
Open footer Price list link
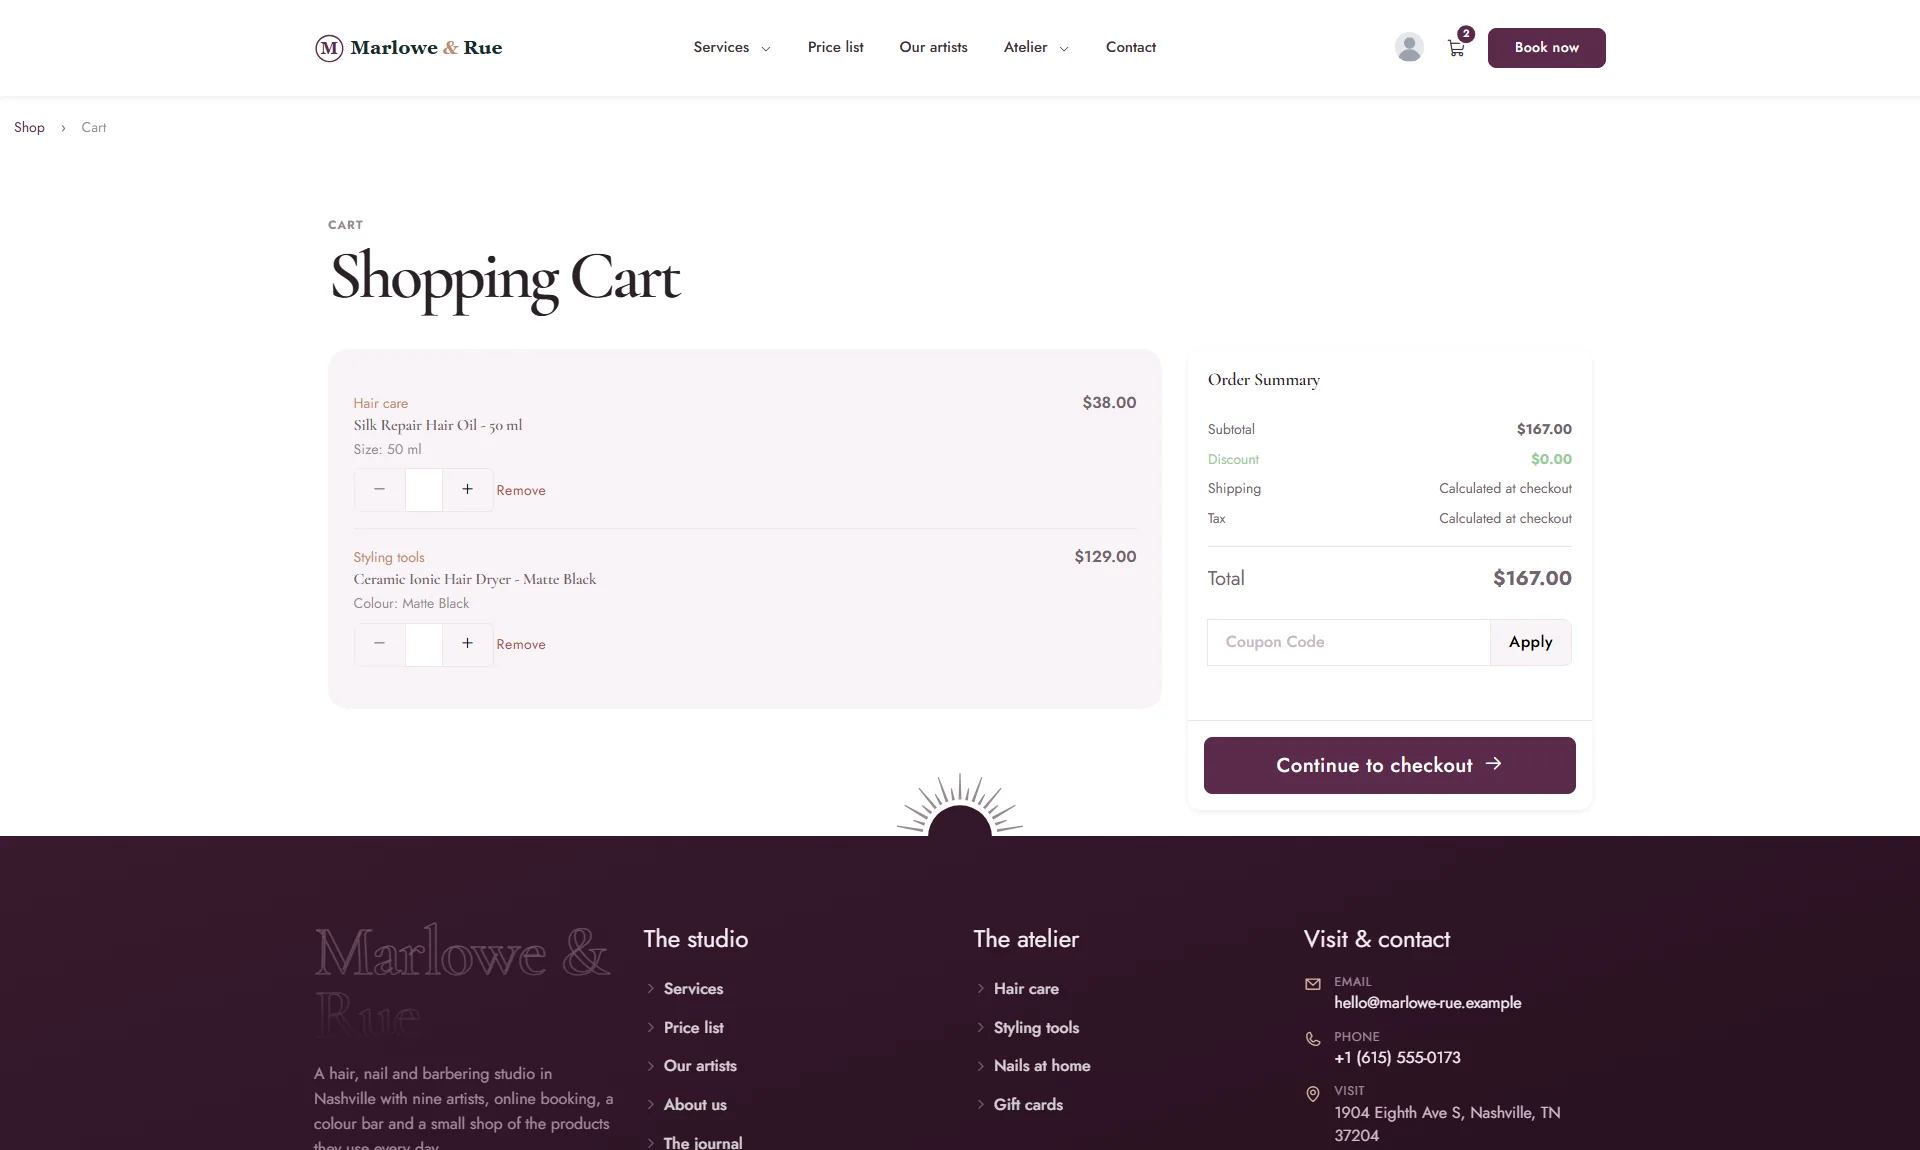coord(693,1028)
